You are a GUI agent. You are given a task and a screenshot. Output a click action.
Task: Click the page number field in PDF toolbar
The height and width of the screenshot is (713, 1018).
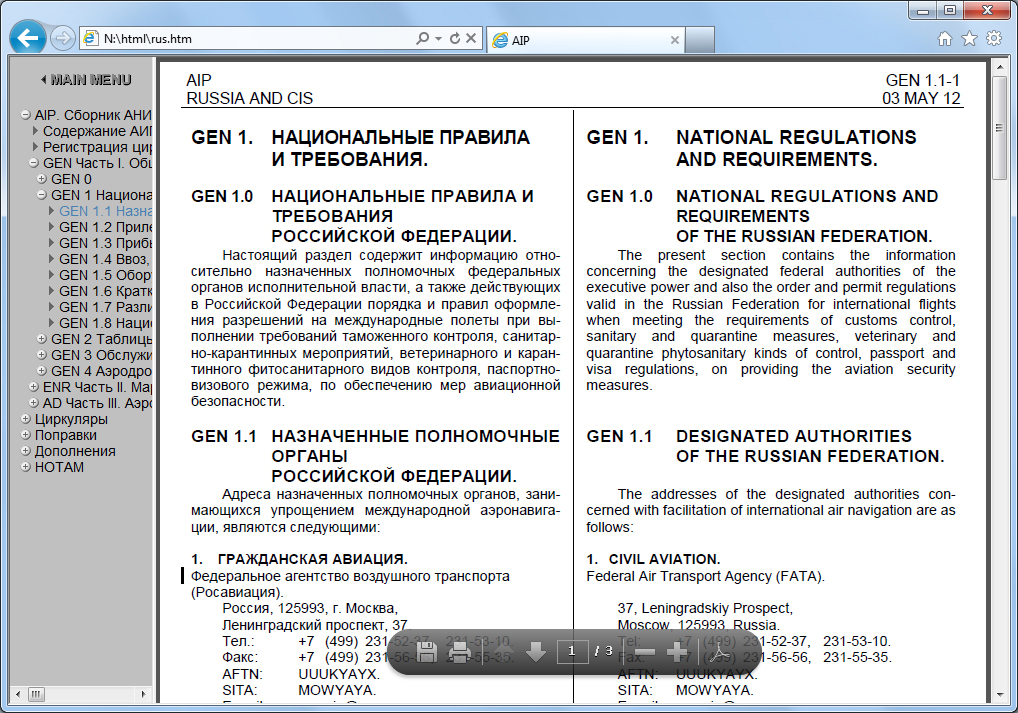pos(571,651)
